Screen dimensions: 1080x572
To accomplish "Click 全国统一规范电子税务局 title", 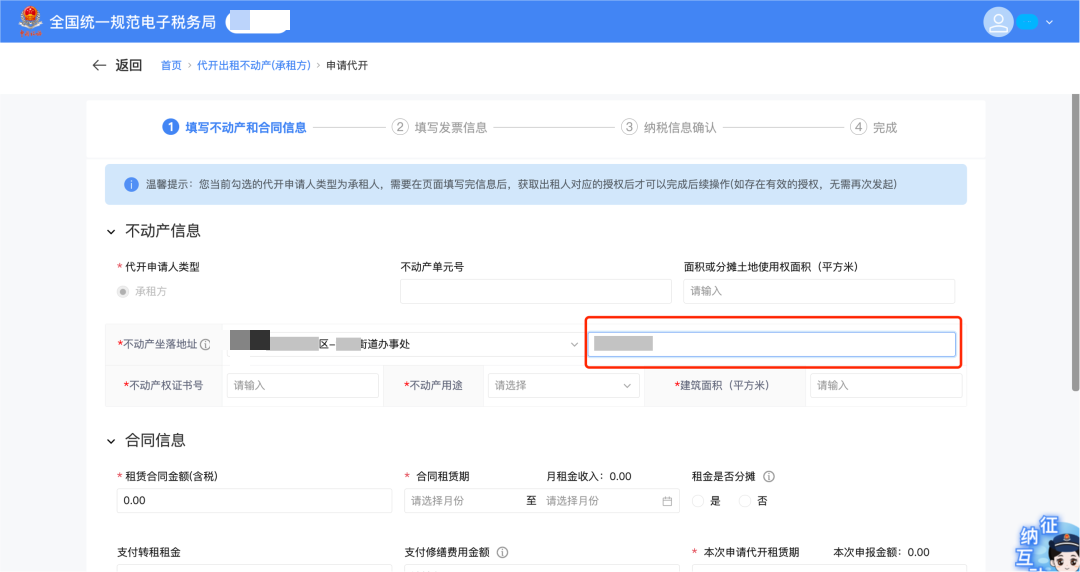I will tap(133, 22).
